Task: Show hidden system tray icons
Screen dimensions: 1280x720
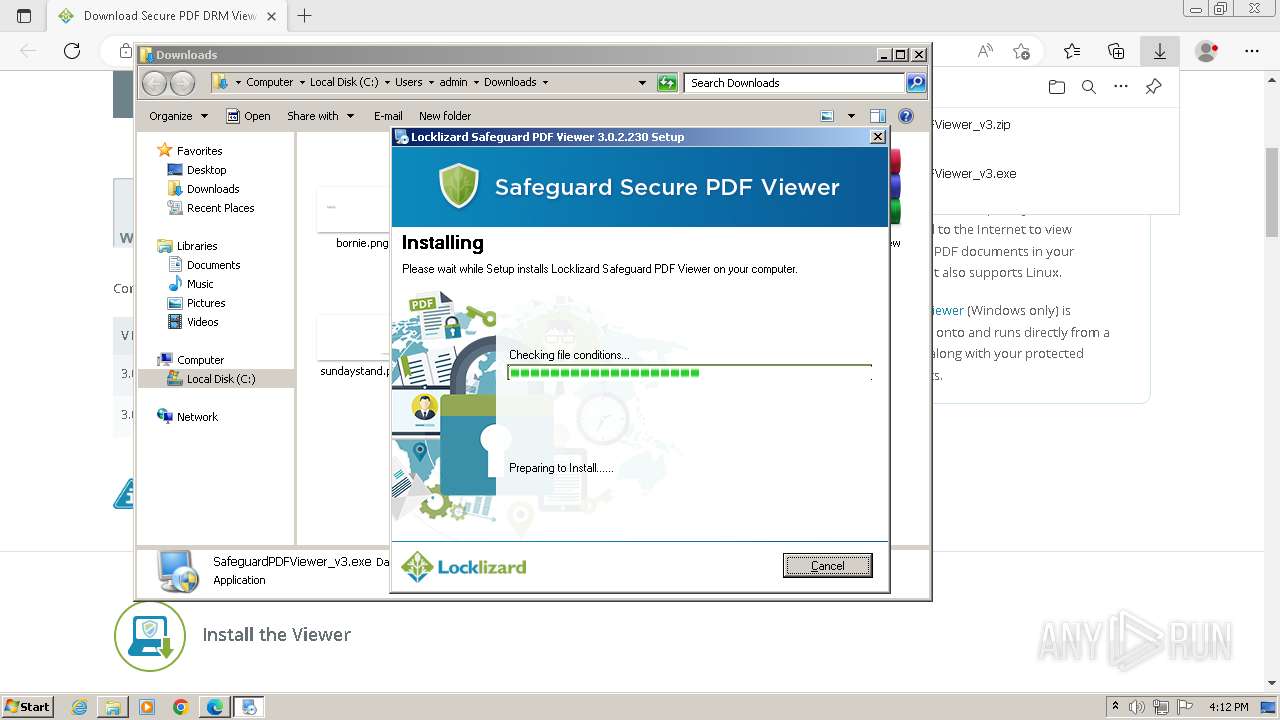Action: (1116, 707)
